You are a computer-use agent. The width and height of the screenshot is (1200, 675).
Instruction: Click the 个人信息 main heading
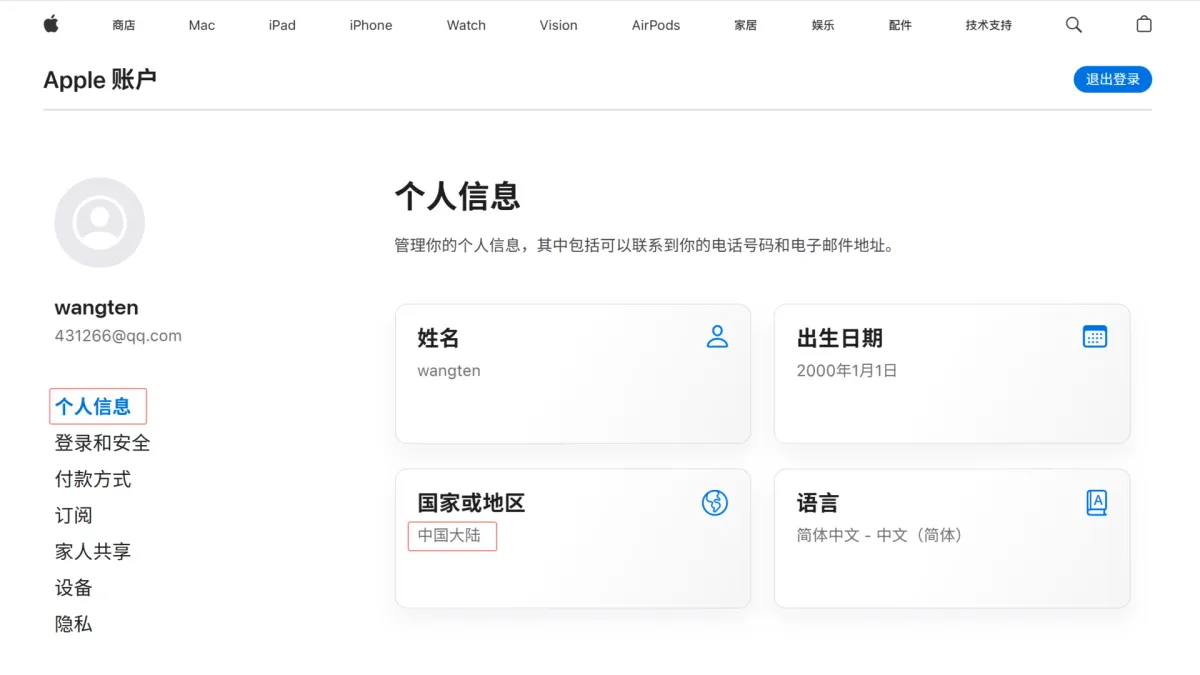pyautogui.click(x=458, y=195)
